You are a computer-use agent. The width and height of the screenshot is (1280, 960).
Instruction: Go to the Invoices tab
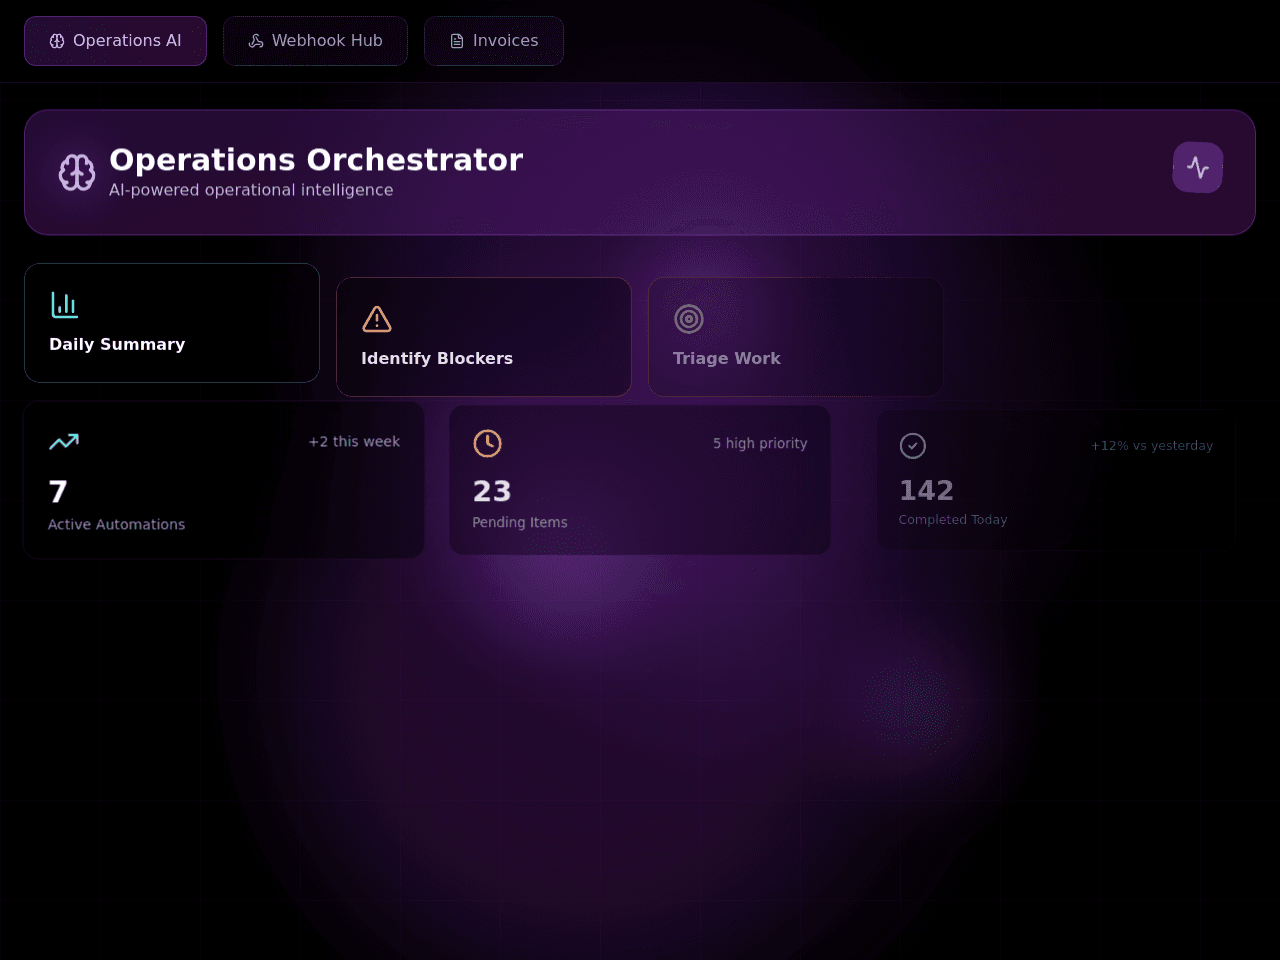[494, 41]
